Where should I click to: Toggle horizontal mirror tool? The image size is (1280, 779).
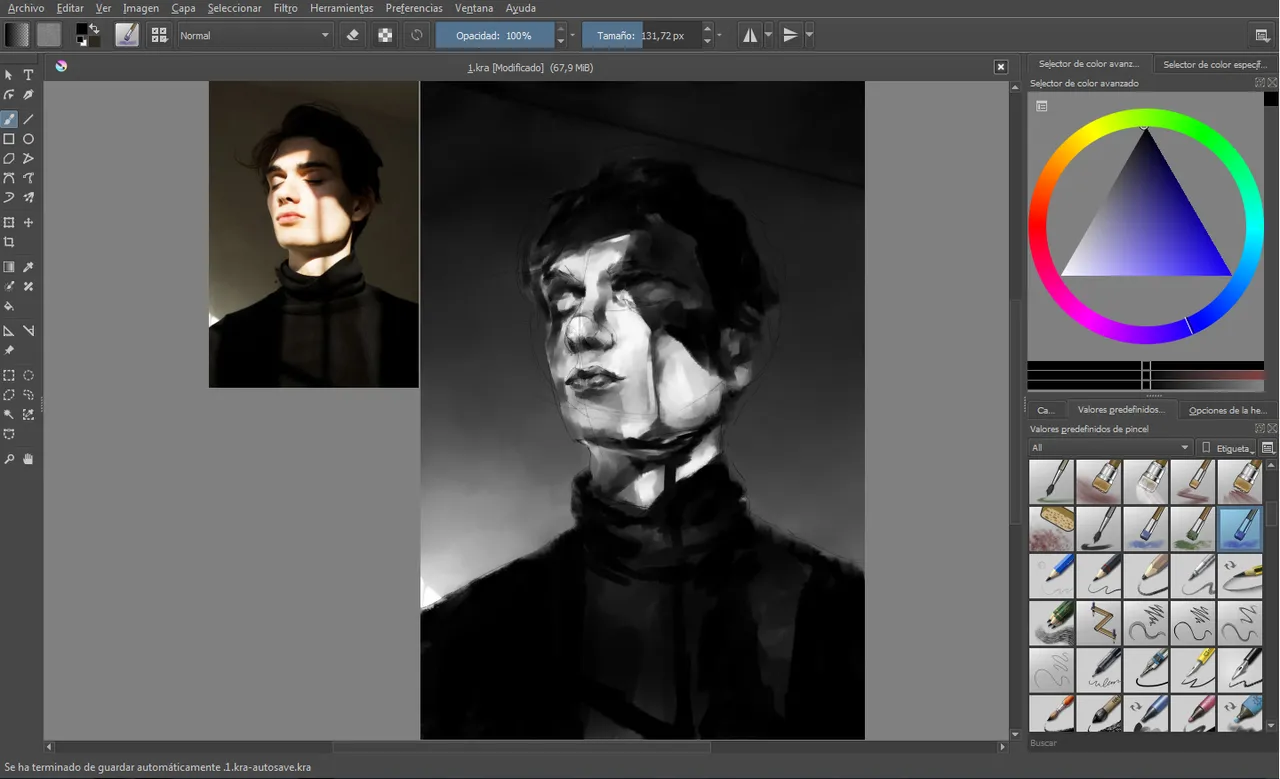coord(750,35)
